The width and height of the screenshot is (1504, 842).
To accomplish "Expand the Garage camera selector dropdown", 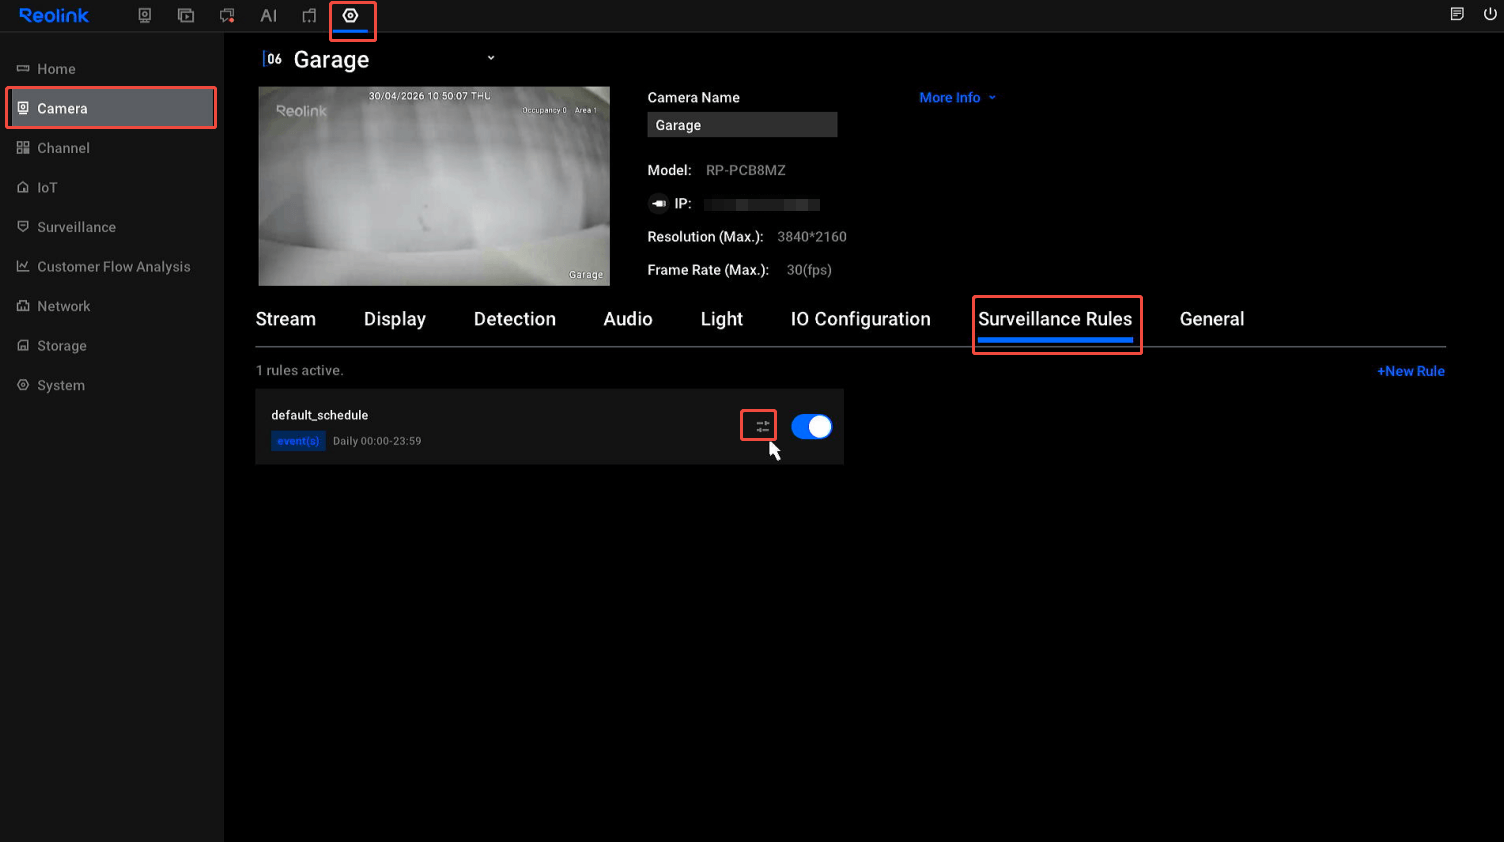I will point(491,58).
